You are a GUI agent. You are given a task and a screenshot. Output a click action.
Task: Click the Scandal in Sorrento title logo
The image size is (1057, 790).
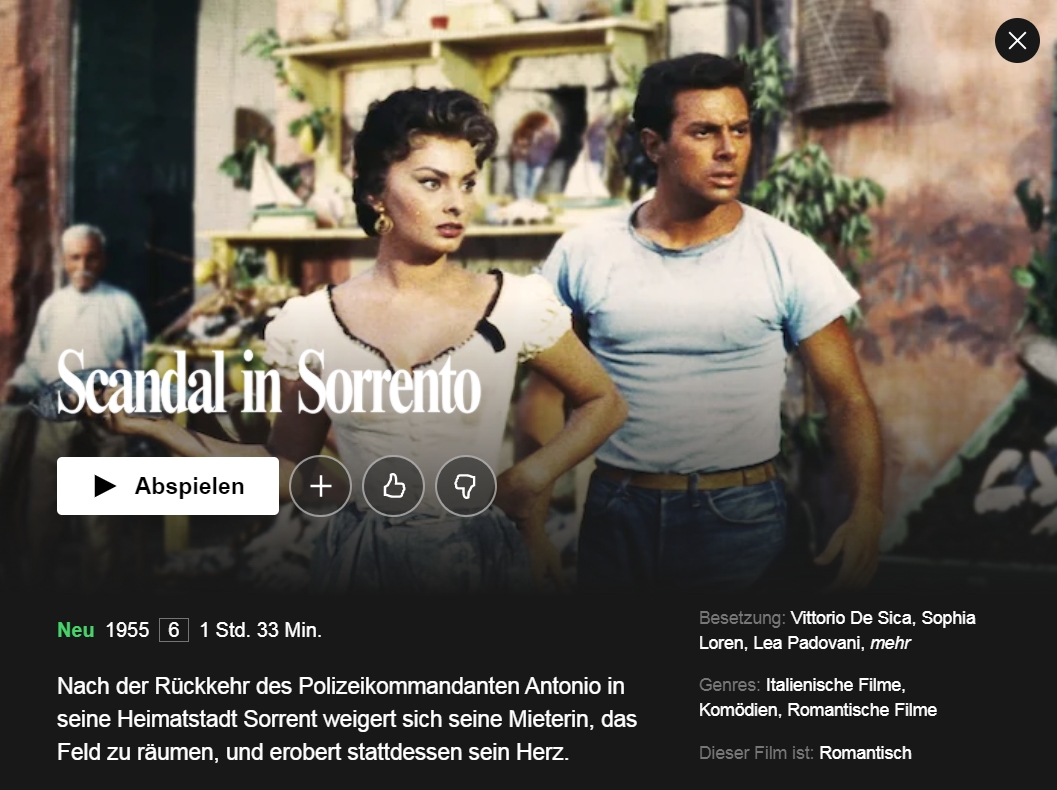(269, 382)
